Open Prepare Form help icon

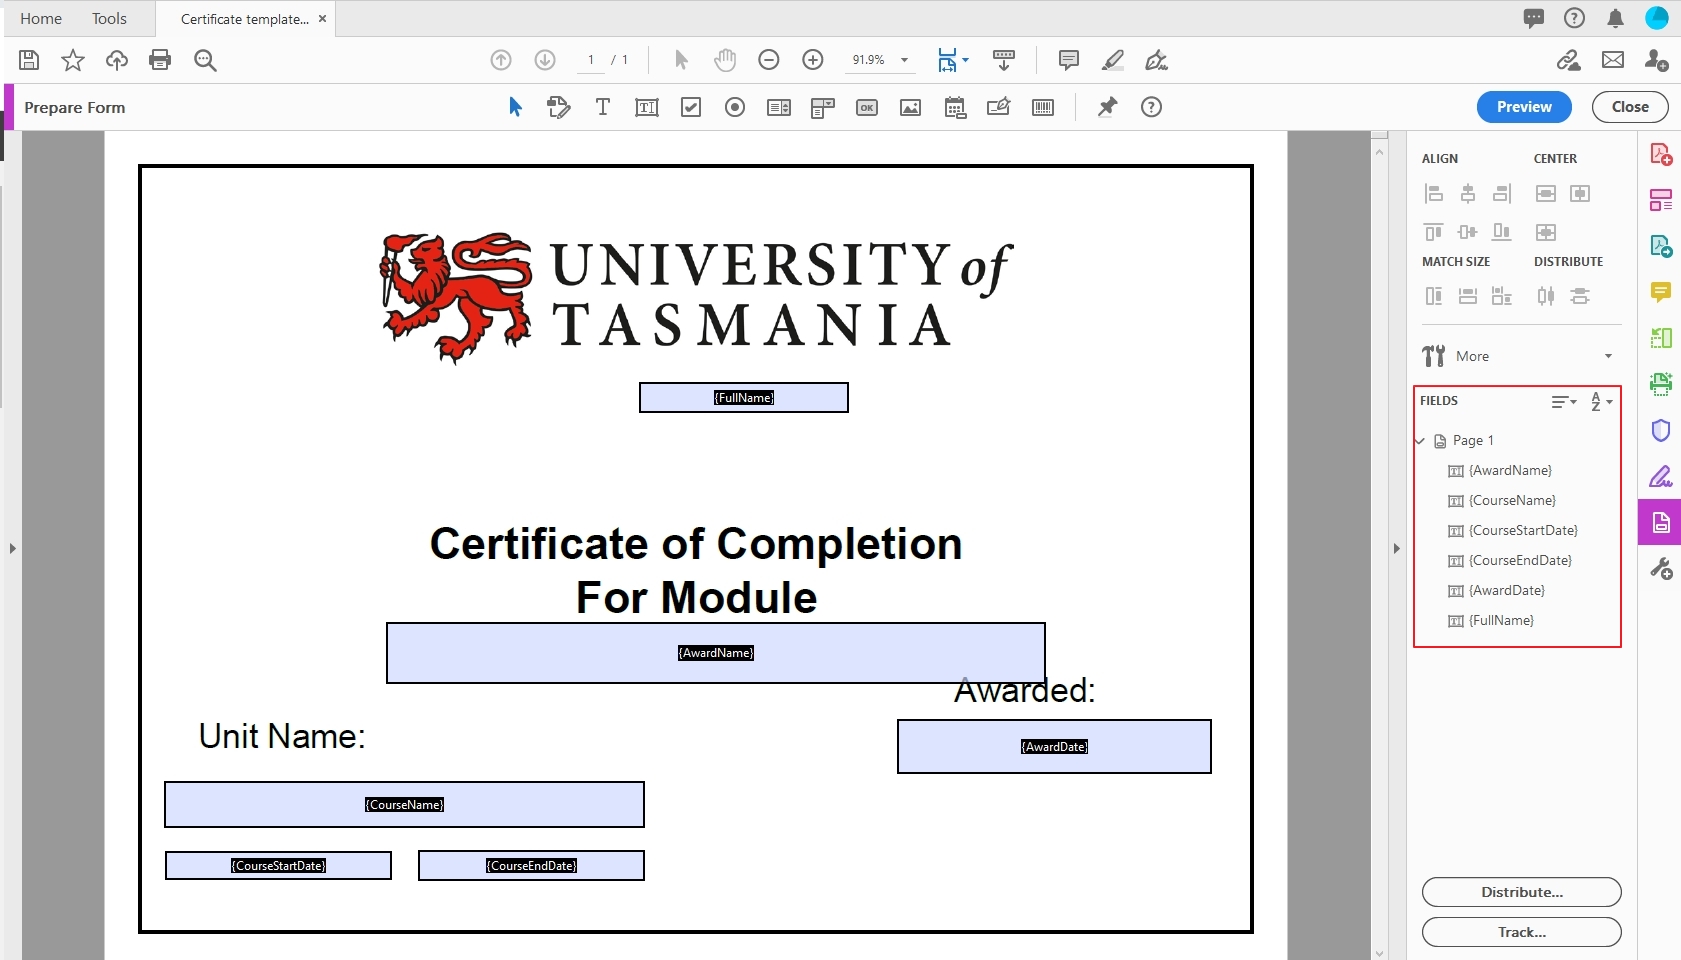[x=1151, y=107]
